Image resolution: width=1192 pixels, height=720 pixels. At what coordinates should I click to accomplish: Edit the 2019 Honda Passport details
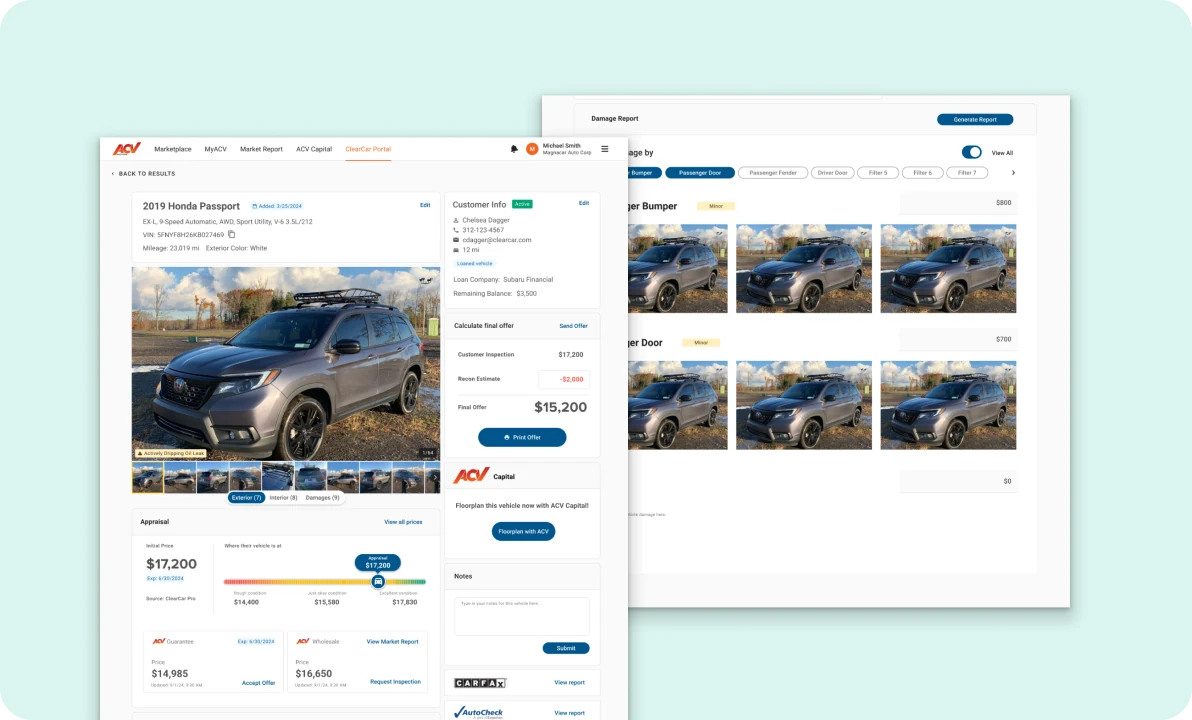425,205
